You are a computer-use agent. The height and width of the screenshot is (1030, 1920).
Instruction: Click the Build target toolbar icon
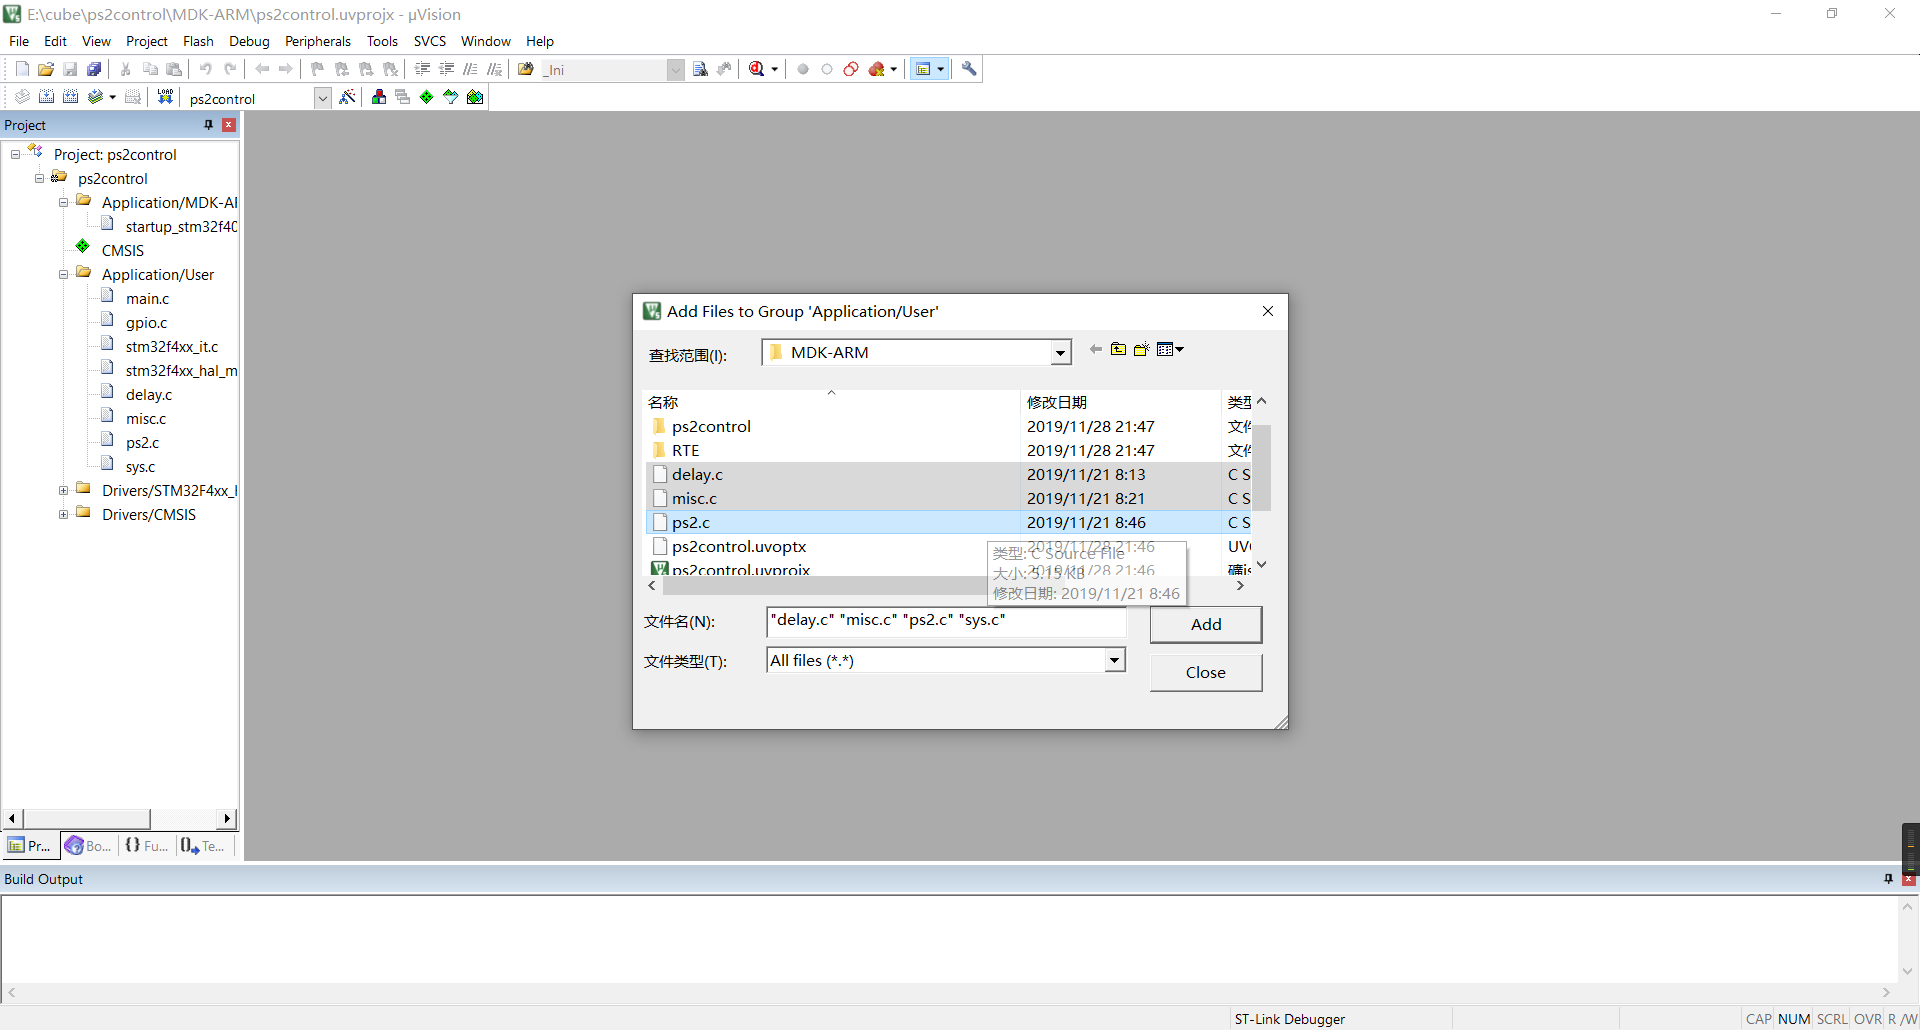[46, 97]
